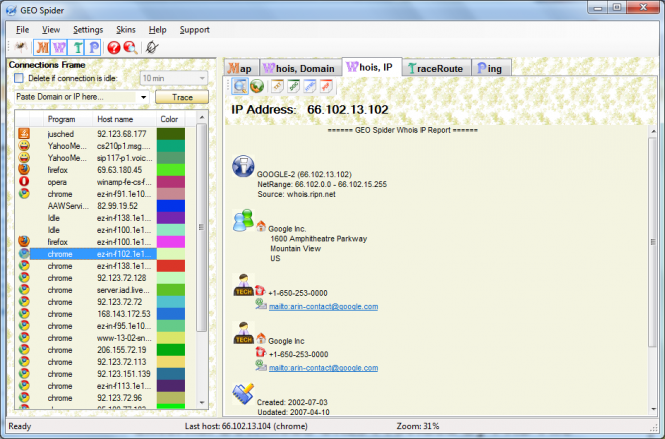This screenshot has height=439, width=665.
Task: Open first mailto:arin-contact@google.com link
Action: pos(323,306)
